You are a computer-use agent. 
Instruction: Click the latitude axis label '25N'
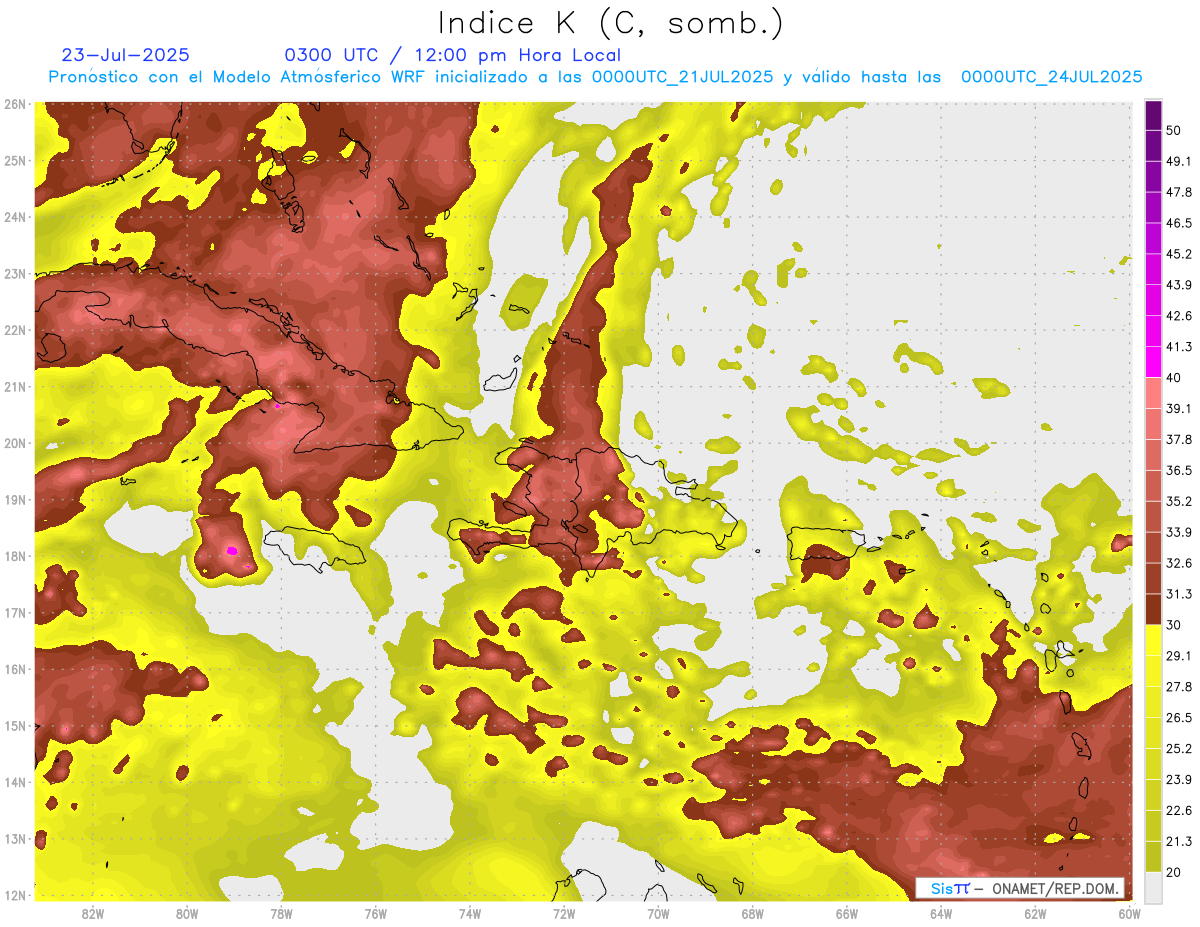point(15,160)
